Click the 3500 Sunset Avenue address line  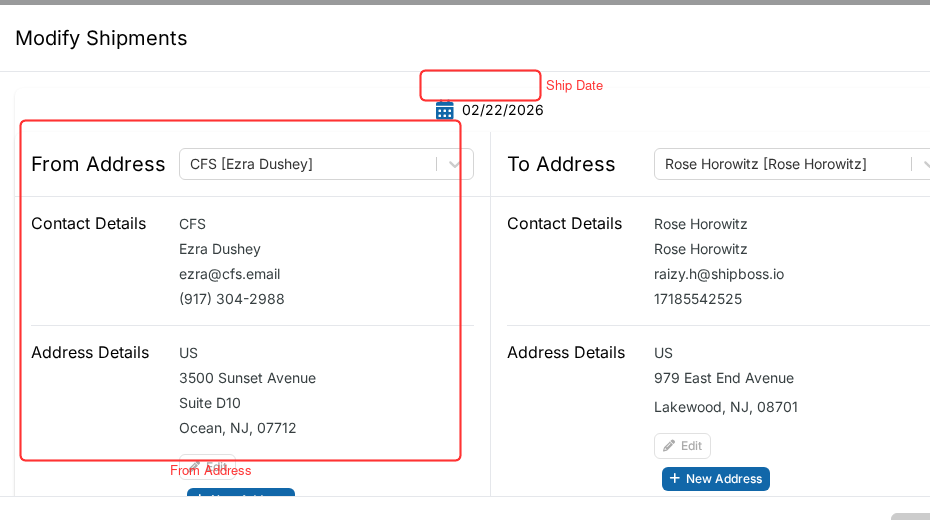247,378
